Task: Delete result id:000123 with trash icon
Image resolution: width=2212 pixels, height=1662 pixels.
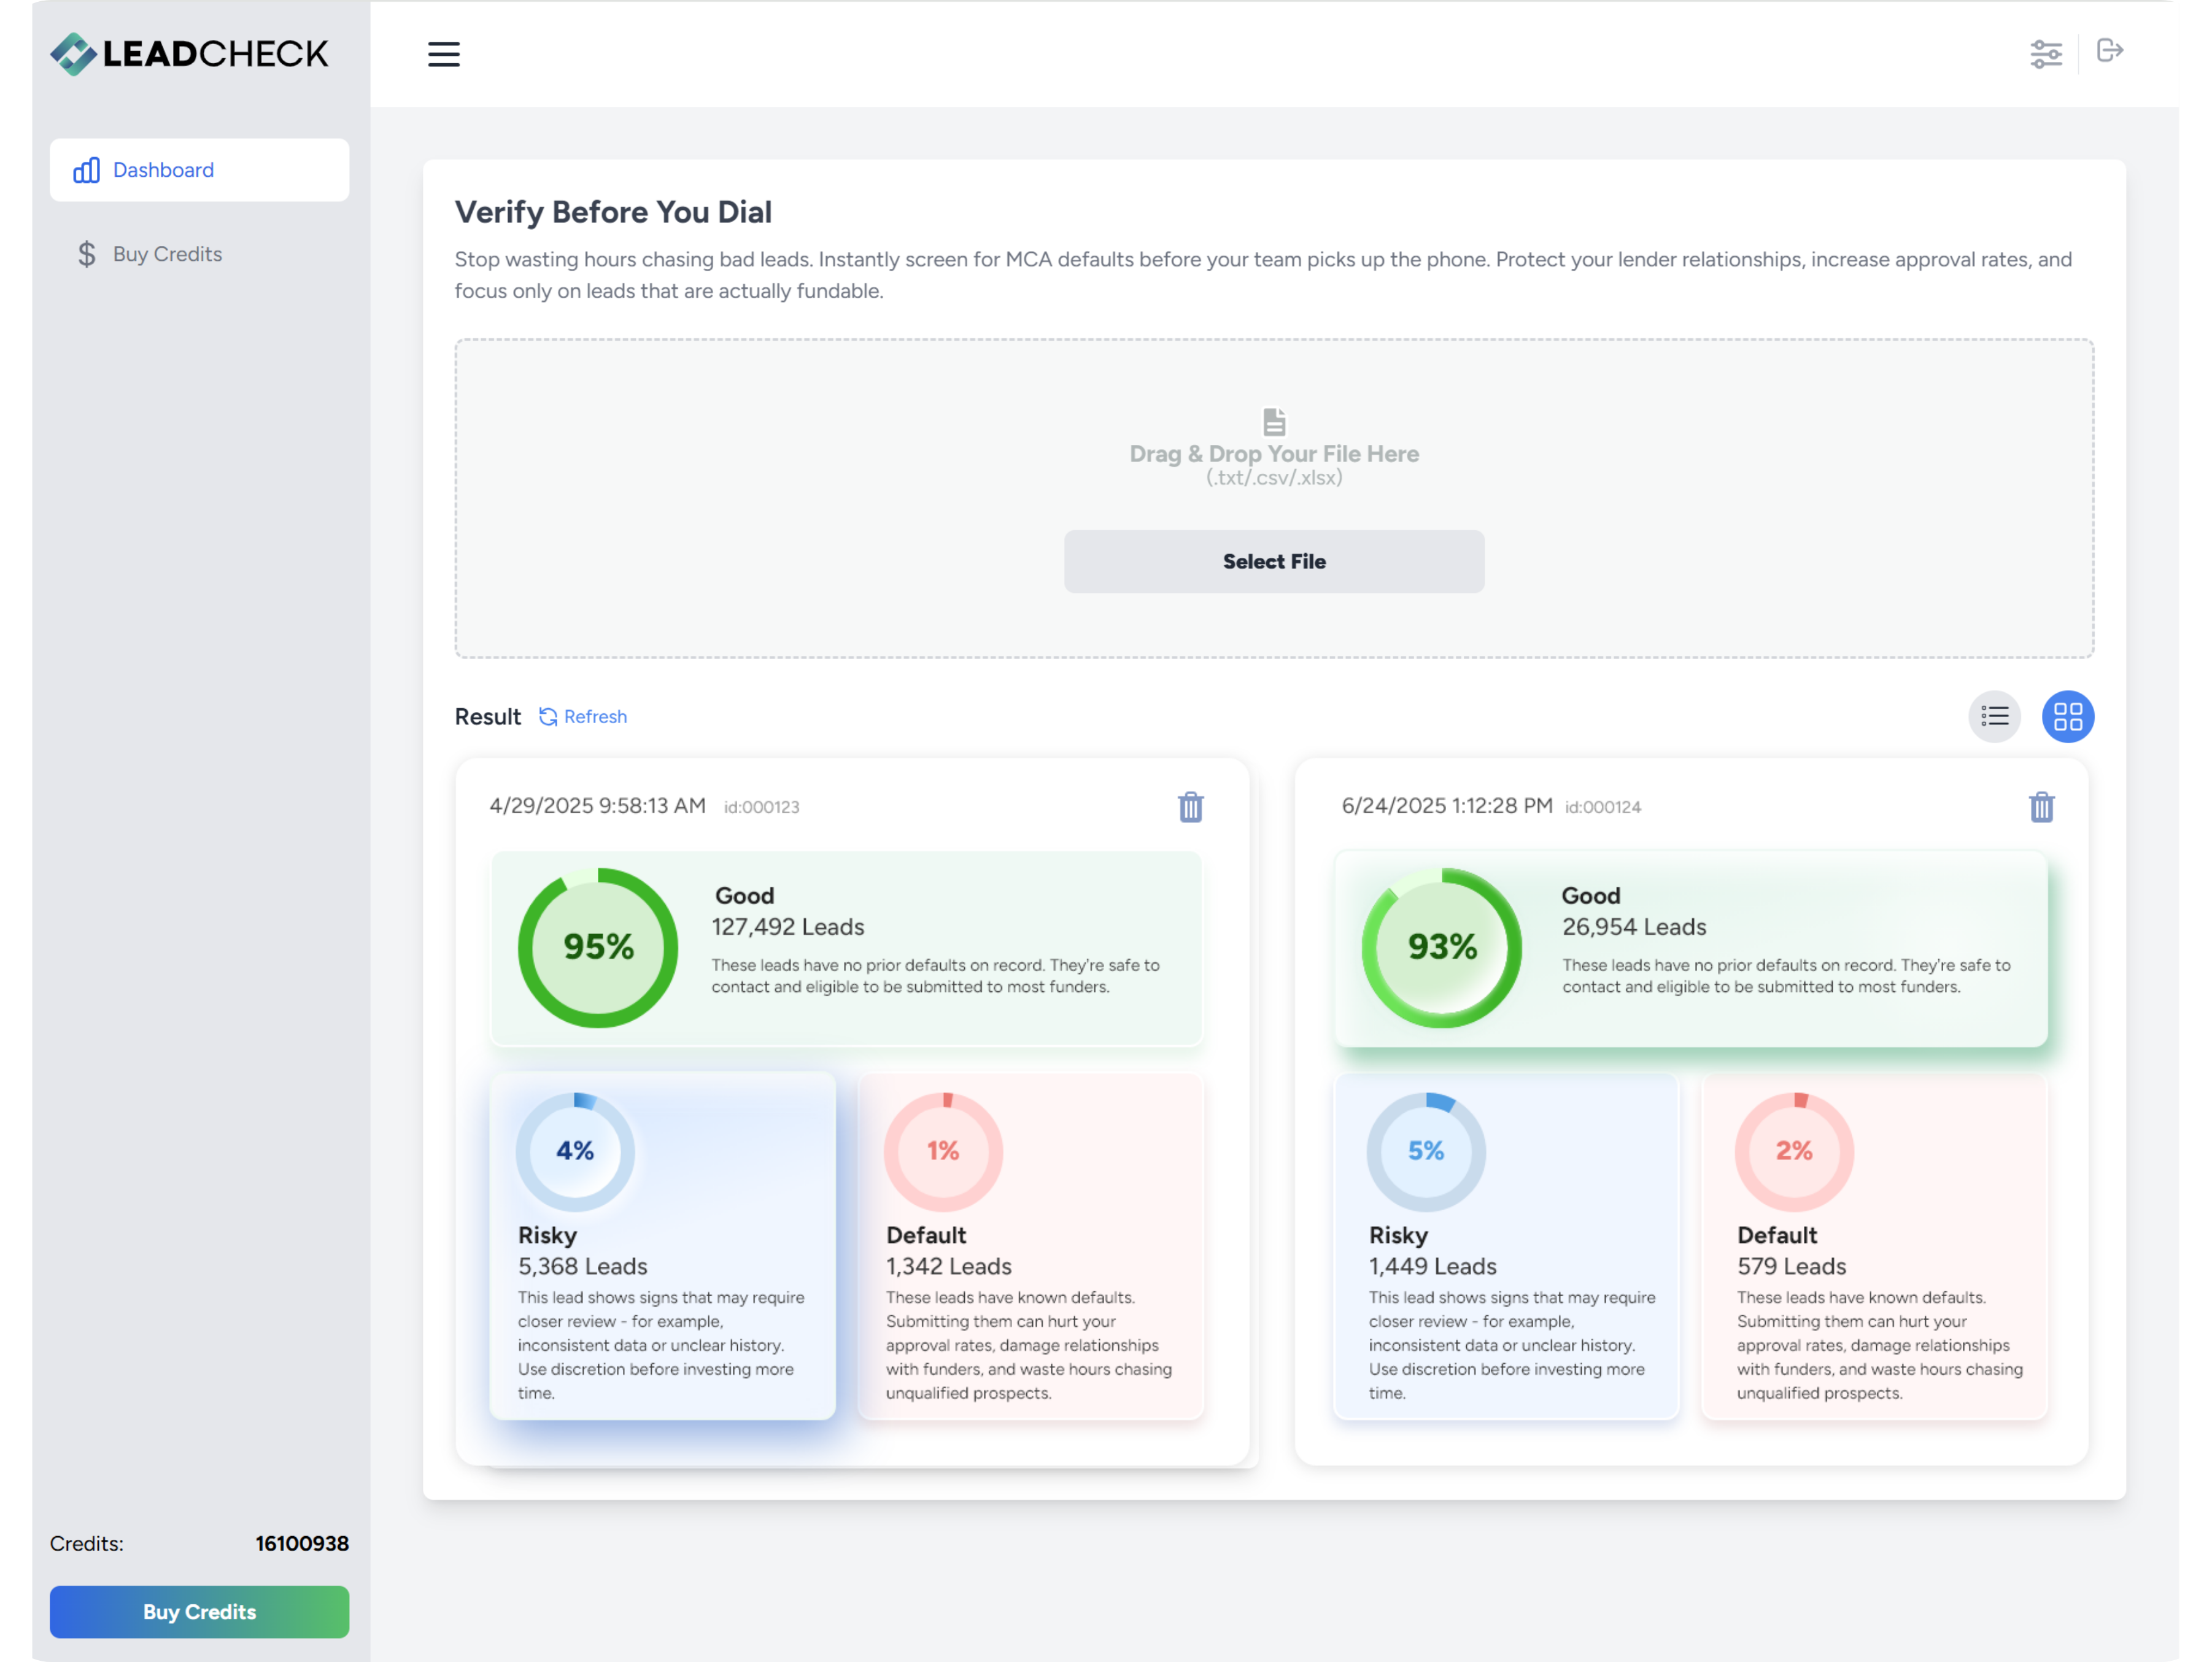Action: click(x=1190, y=807)
